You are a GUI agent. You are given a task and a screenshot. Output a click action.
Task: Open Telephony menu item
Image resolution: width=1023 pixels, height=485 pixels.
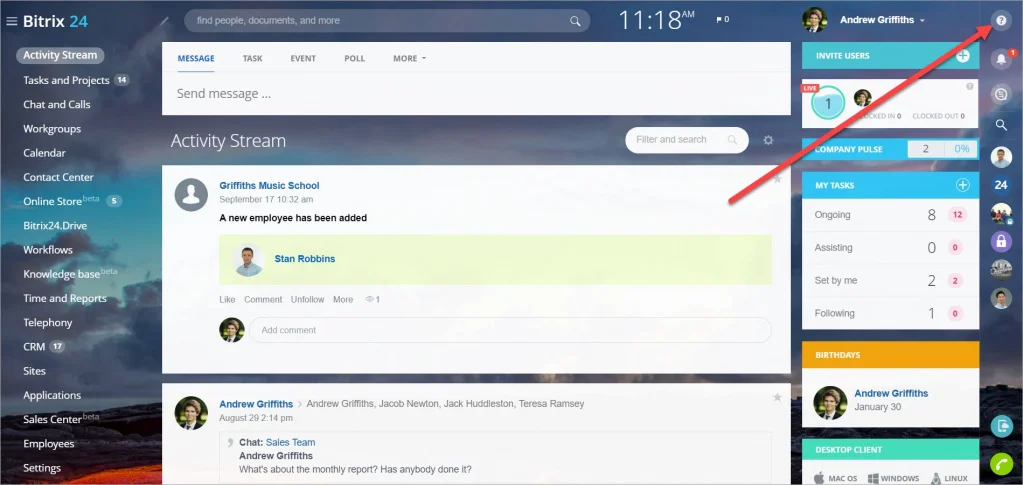pos(48,322)
